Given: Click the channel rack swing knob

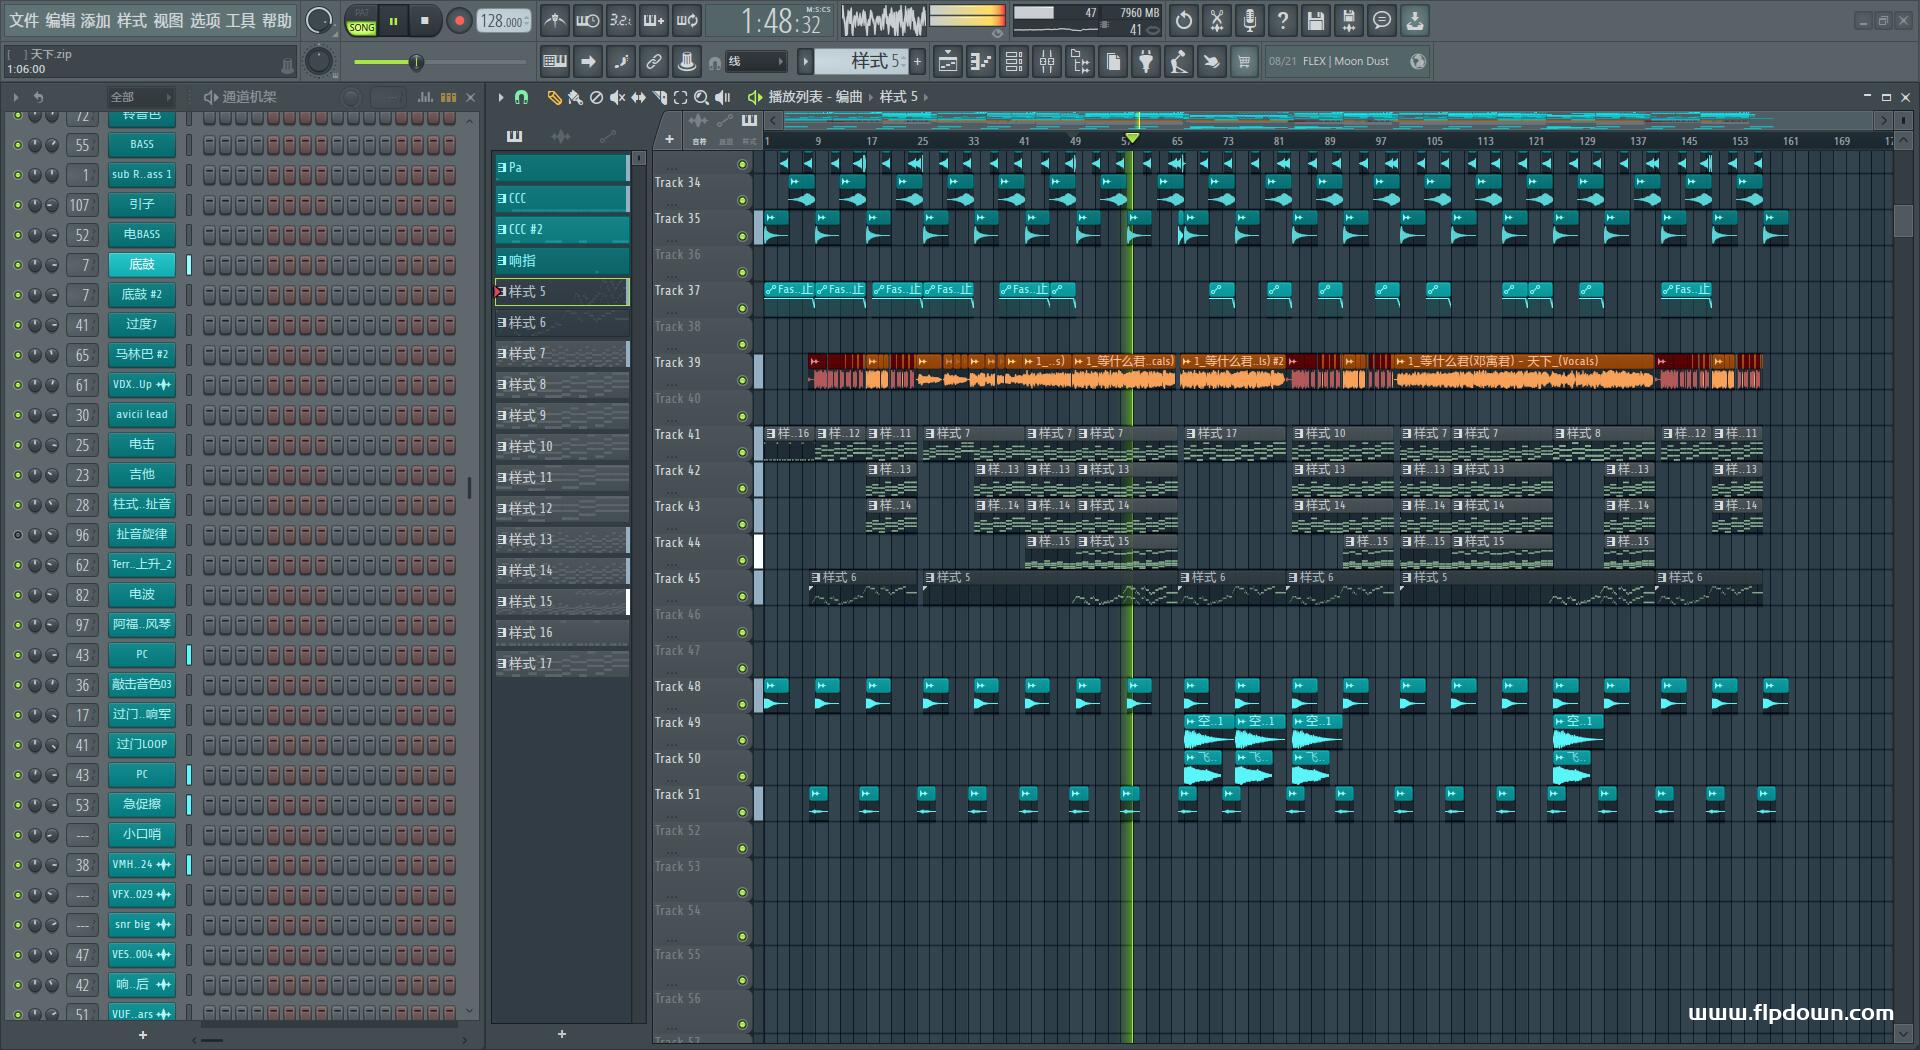Looking at the screenshot, I should pos(351,97).
